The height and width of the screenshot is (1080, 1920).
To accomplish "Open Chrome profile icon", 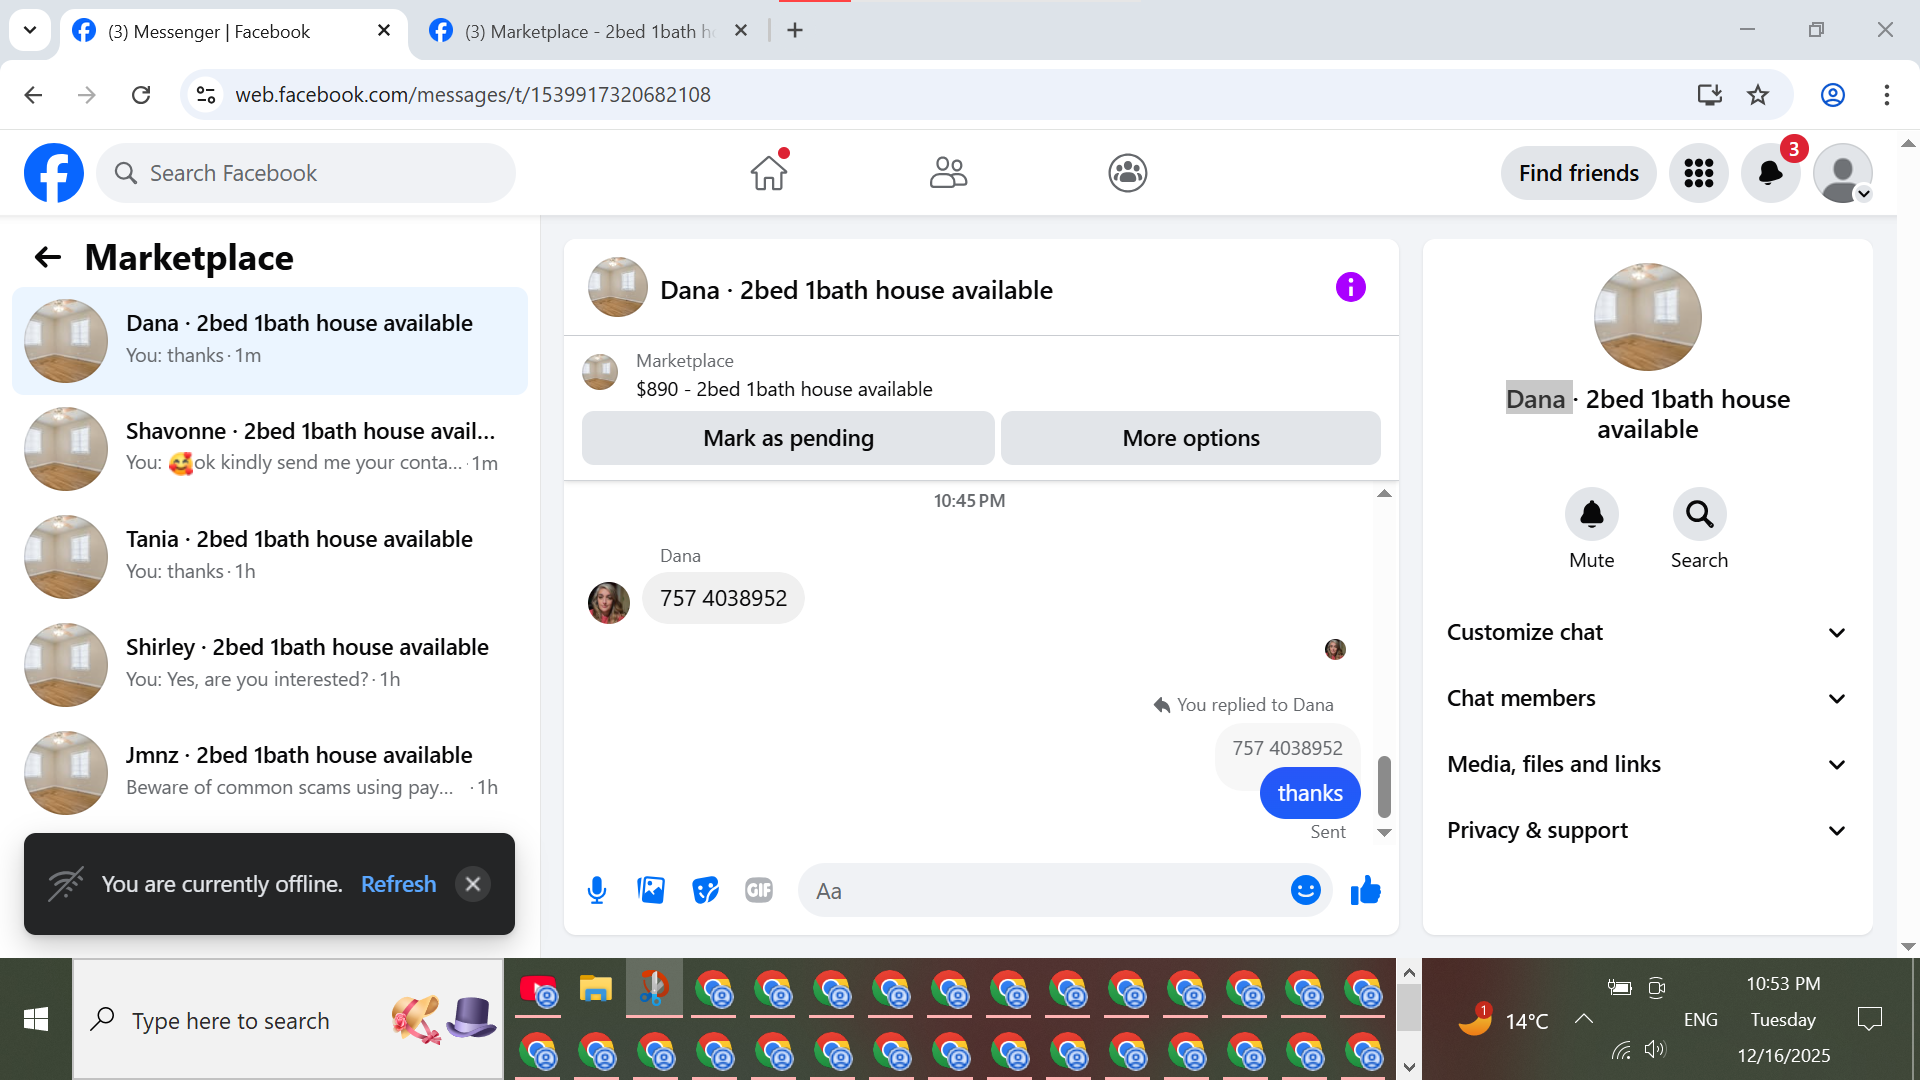I will 1833,95.
